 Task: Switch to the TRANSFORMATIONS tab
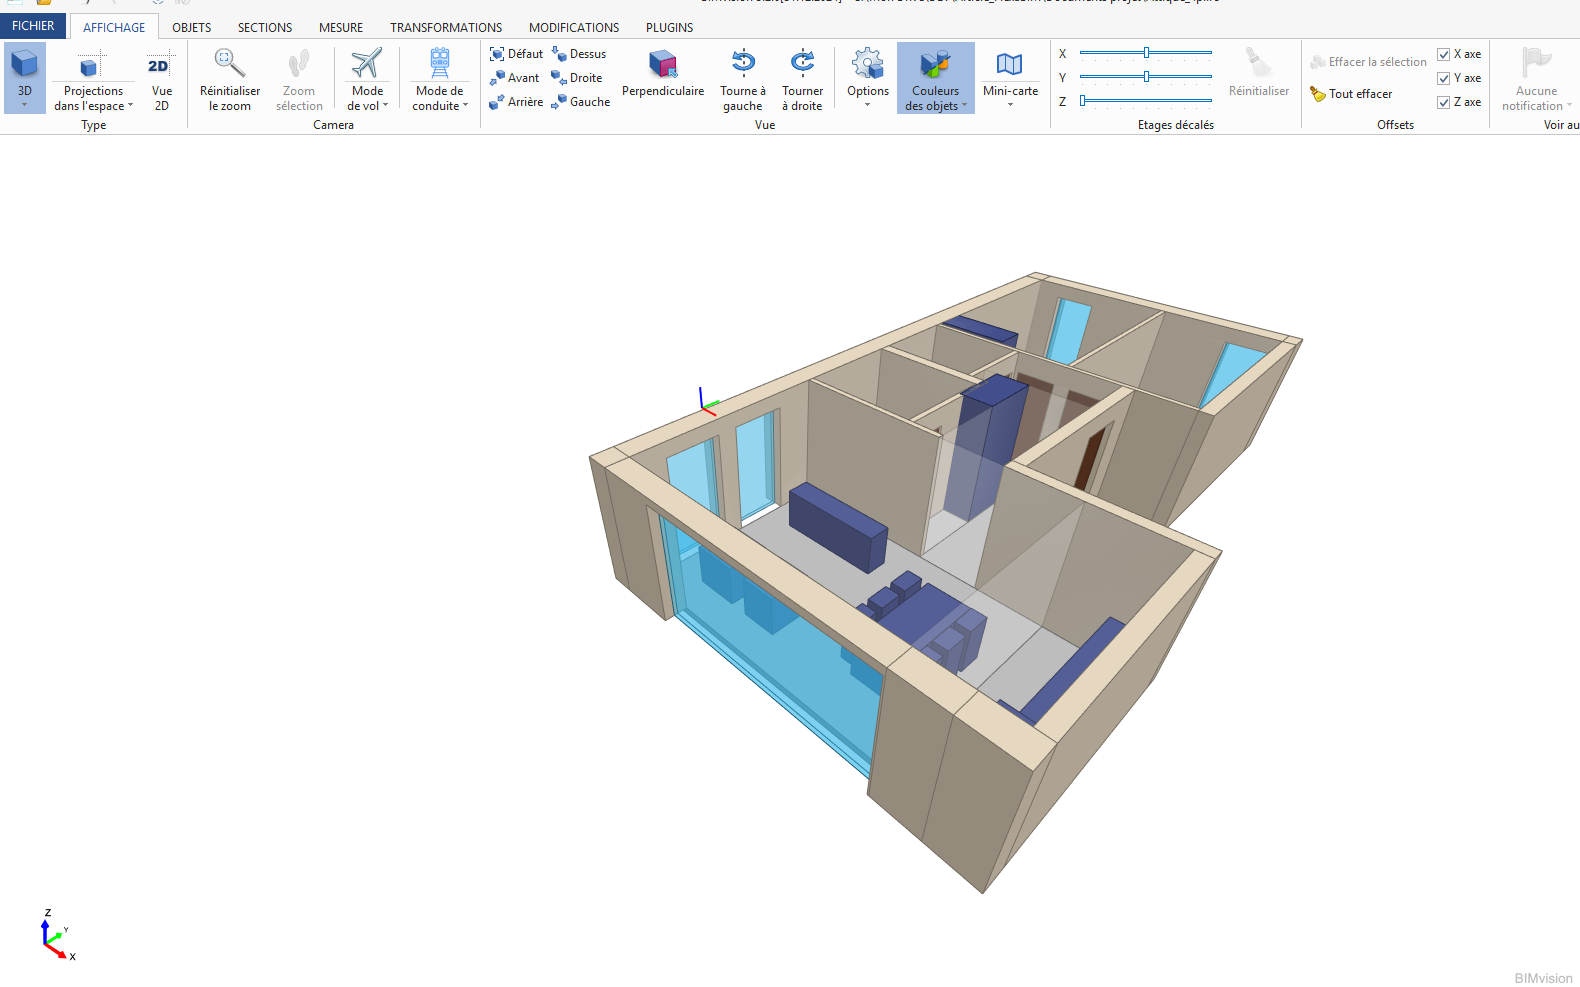[x=446, y=27]
